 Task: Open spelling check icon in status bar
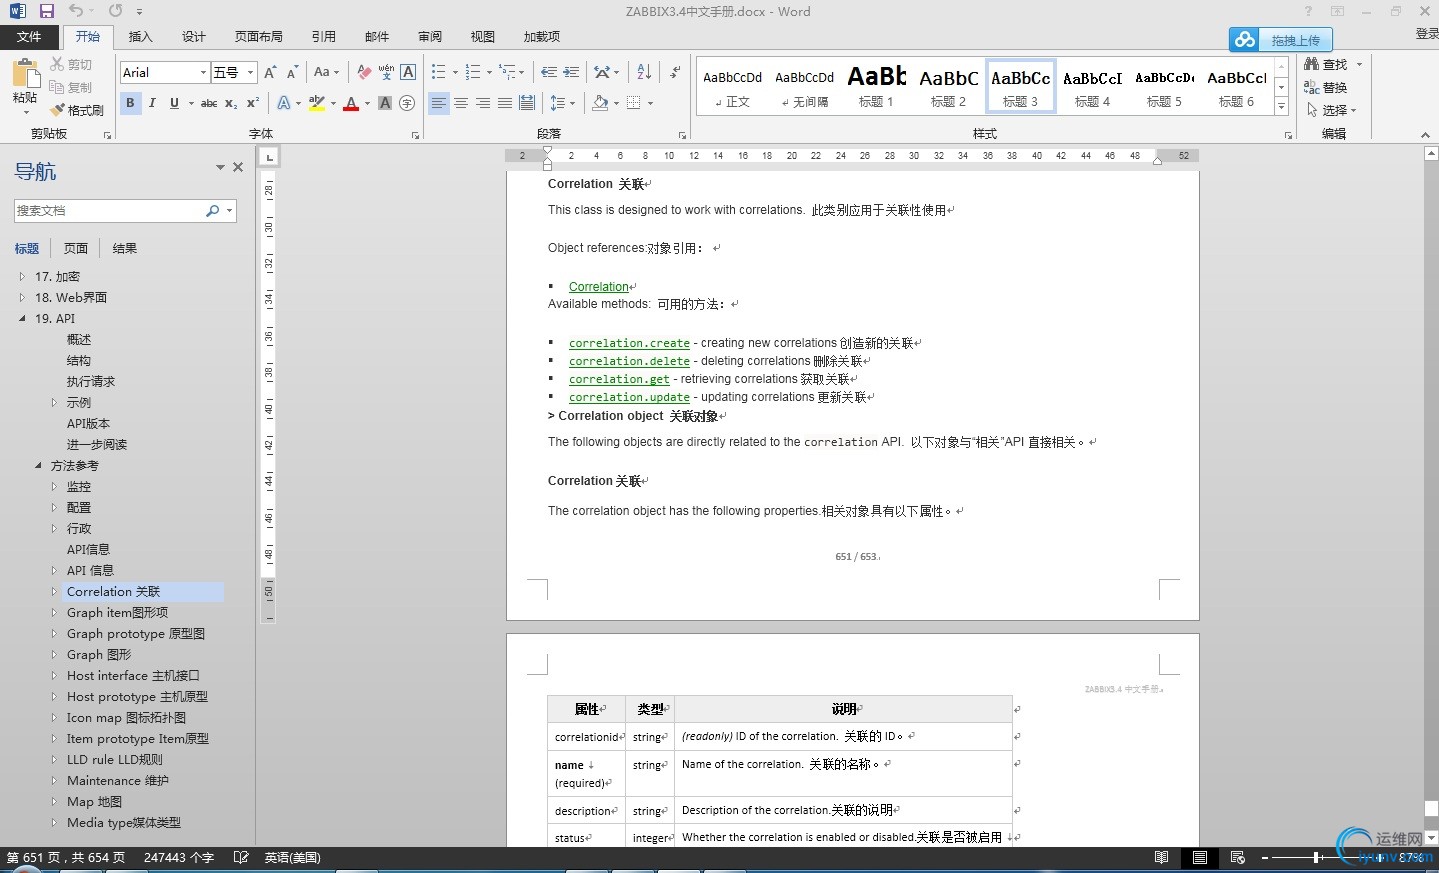click(x=240, y=857)
